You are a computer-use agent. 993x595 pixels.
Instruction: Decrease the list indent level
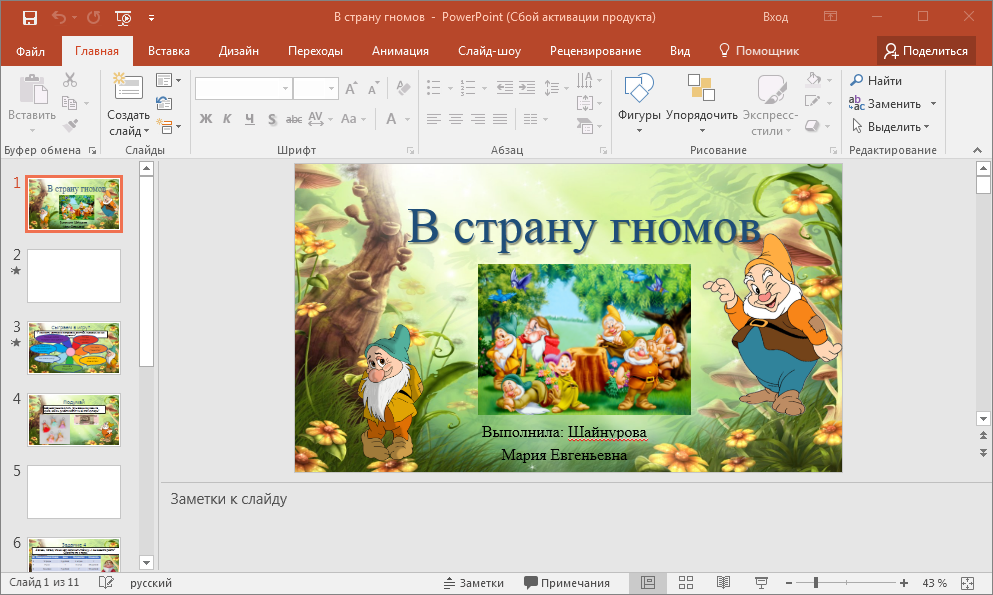pyautogui.click(x=505, y=87)
